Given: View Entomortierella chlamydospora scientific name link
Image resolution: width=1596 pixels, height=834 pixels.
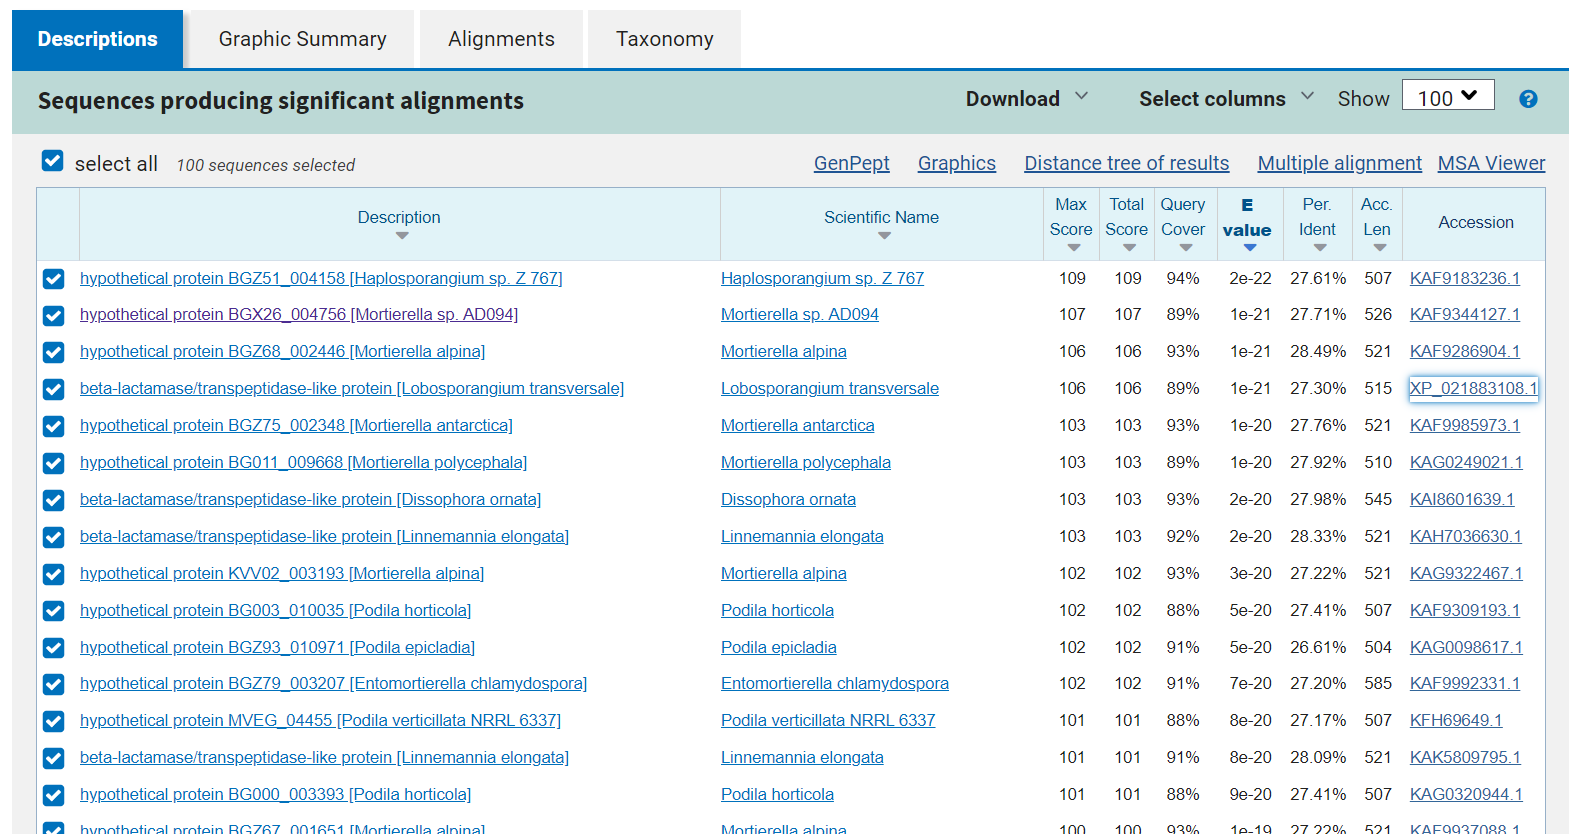Looking at the screenshot, I should pyautogui.click(x=835, y=683).
